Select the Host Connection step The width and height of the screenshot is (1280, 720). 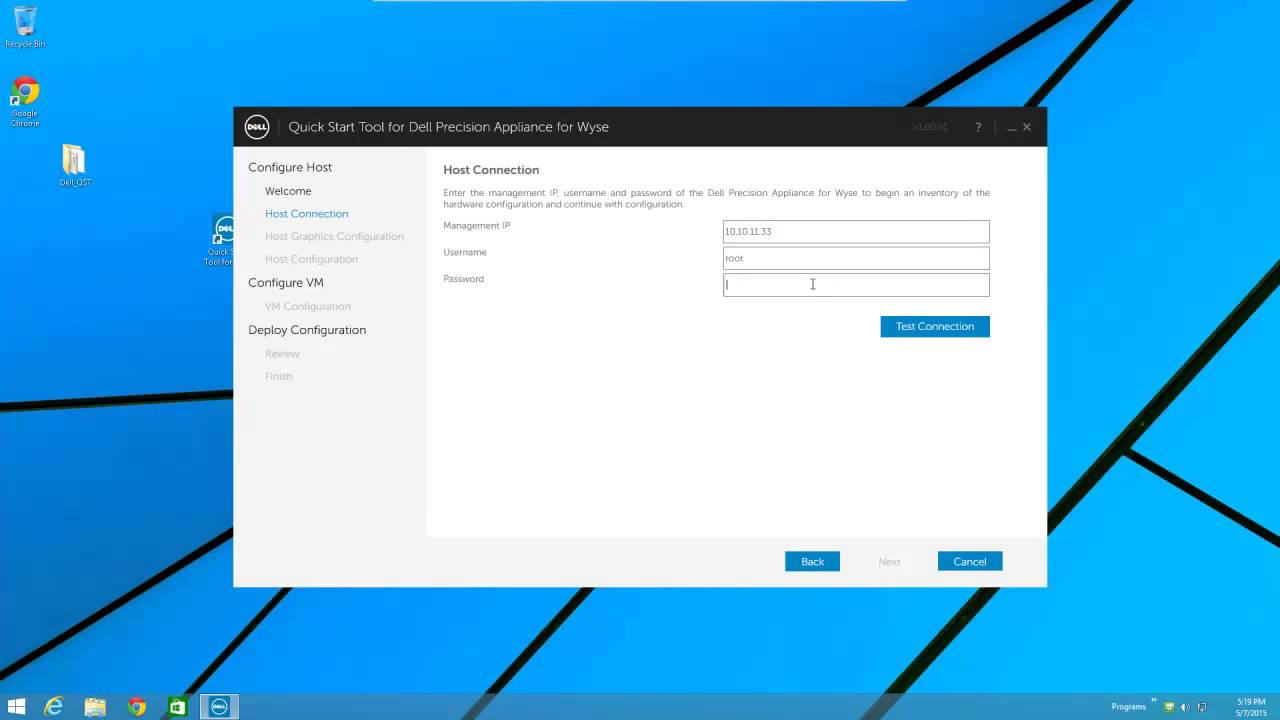[x=306, y=214]
